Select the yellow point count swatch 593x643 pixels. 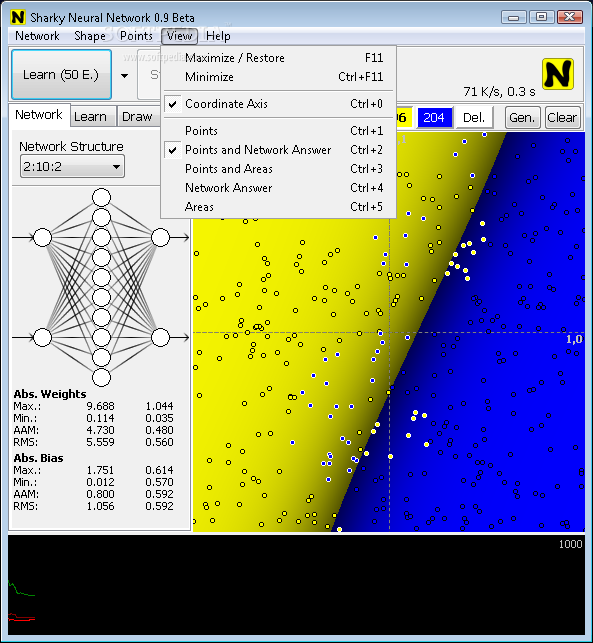click(404, 118)
